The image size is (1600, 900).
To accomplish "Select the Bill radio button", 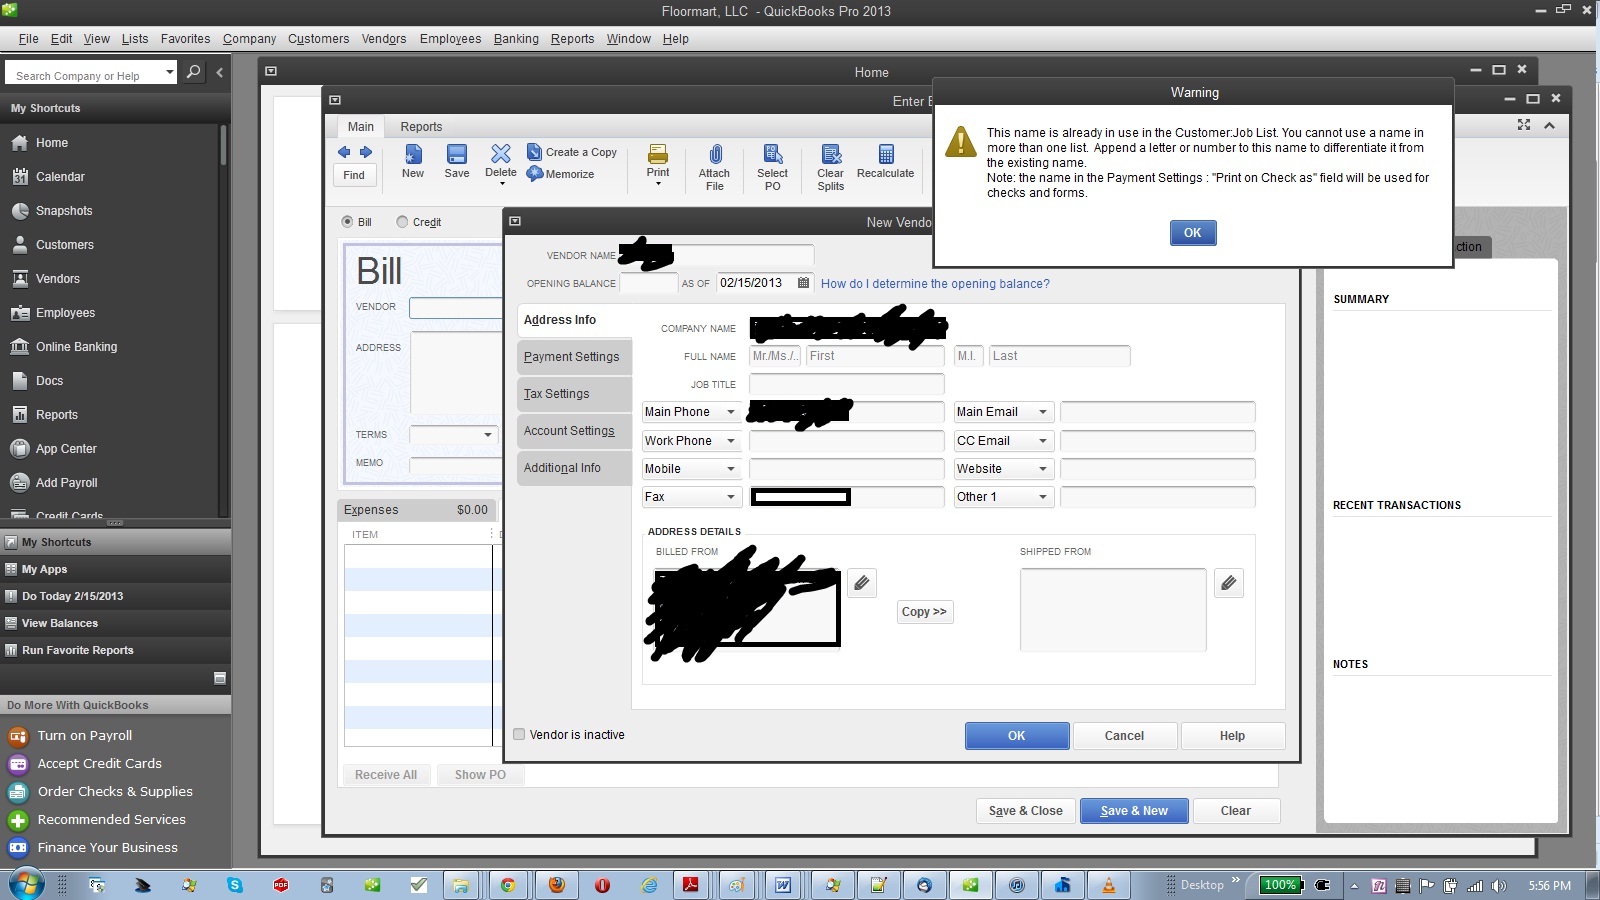I will click(x=347, y=222).
